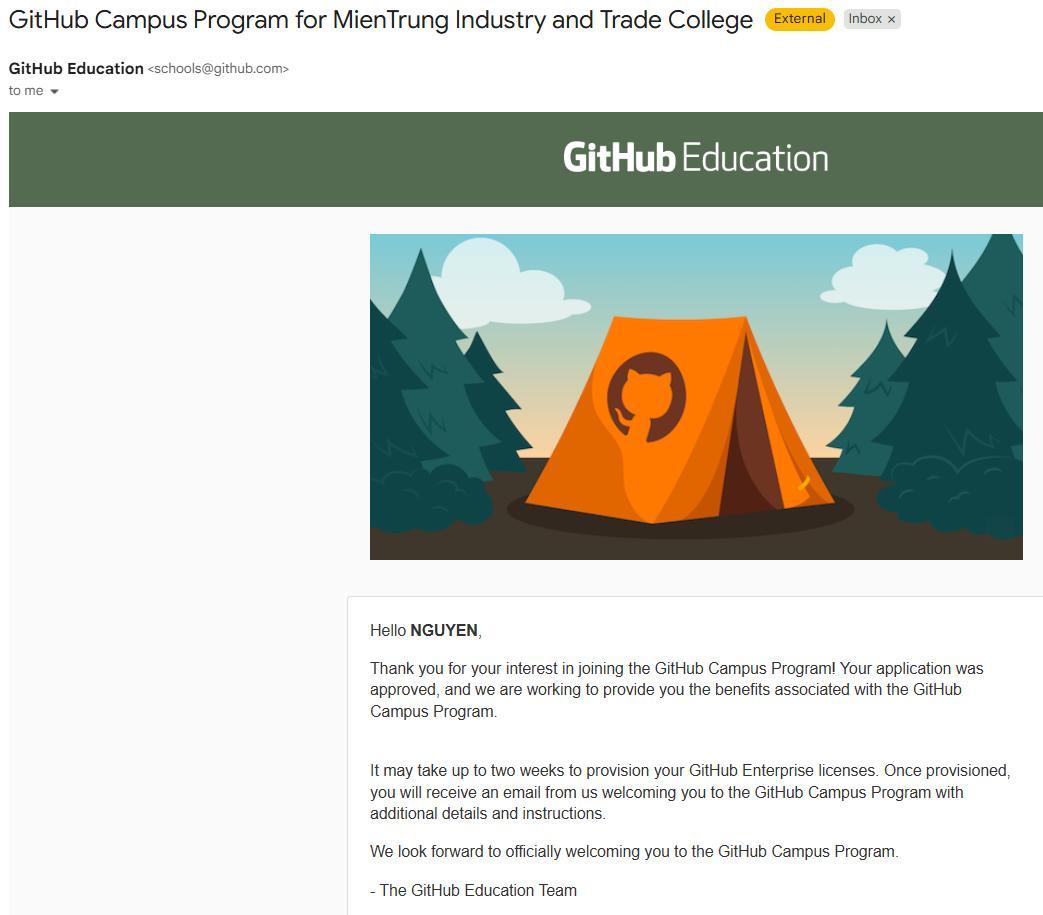Click the Octocat logo on the tent

coord(645,398)
